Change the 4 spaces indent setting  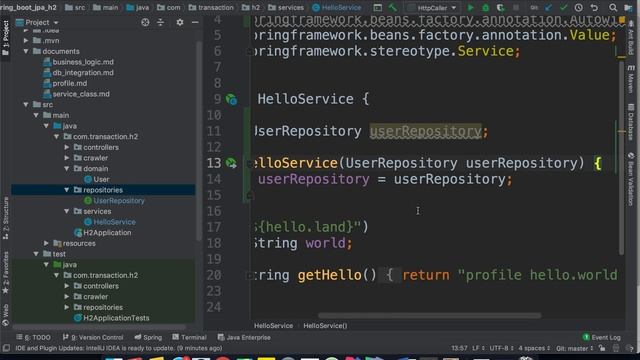click(534, 348)
